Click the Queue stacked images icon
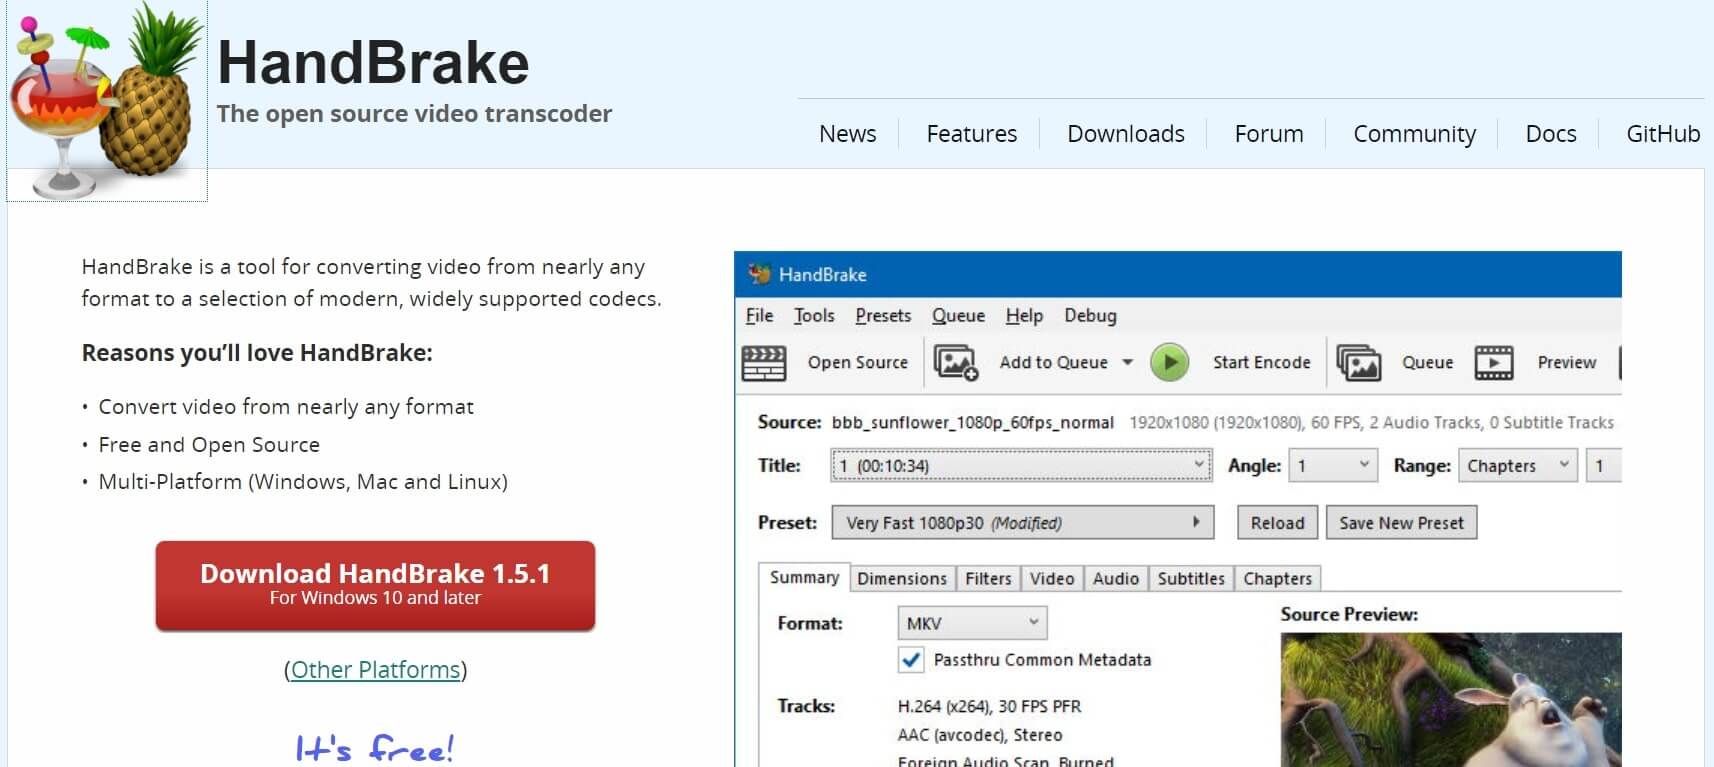This screenshot has height=767, width=1714. (x=1359, y=363)
